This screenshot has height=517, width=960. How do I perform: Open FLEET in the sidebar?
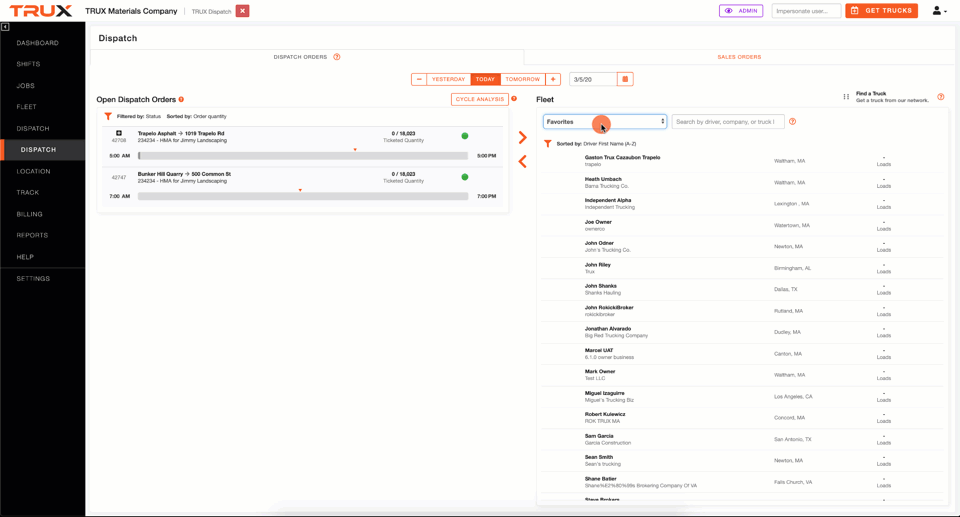tap(26, 107)
